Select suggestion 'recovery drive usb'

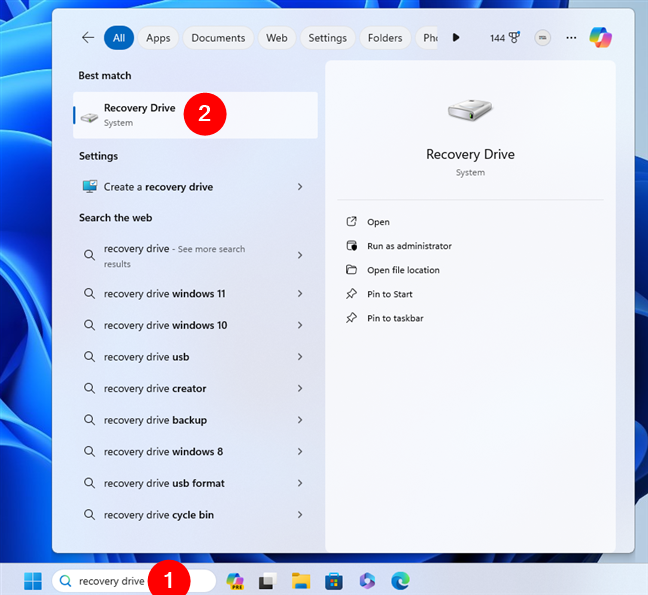click(193, 357)
